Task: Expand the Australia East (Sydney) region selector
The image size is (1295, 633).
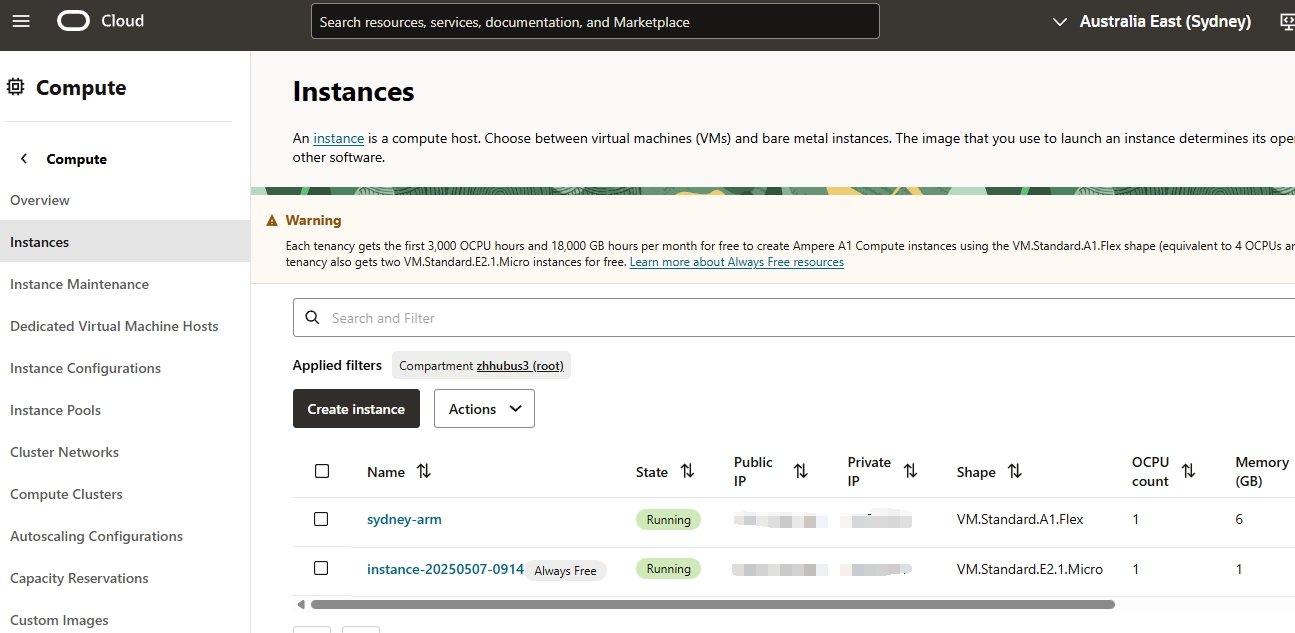Action: pyautogui.click(x=1151, y=21)
